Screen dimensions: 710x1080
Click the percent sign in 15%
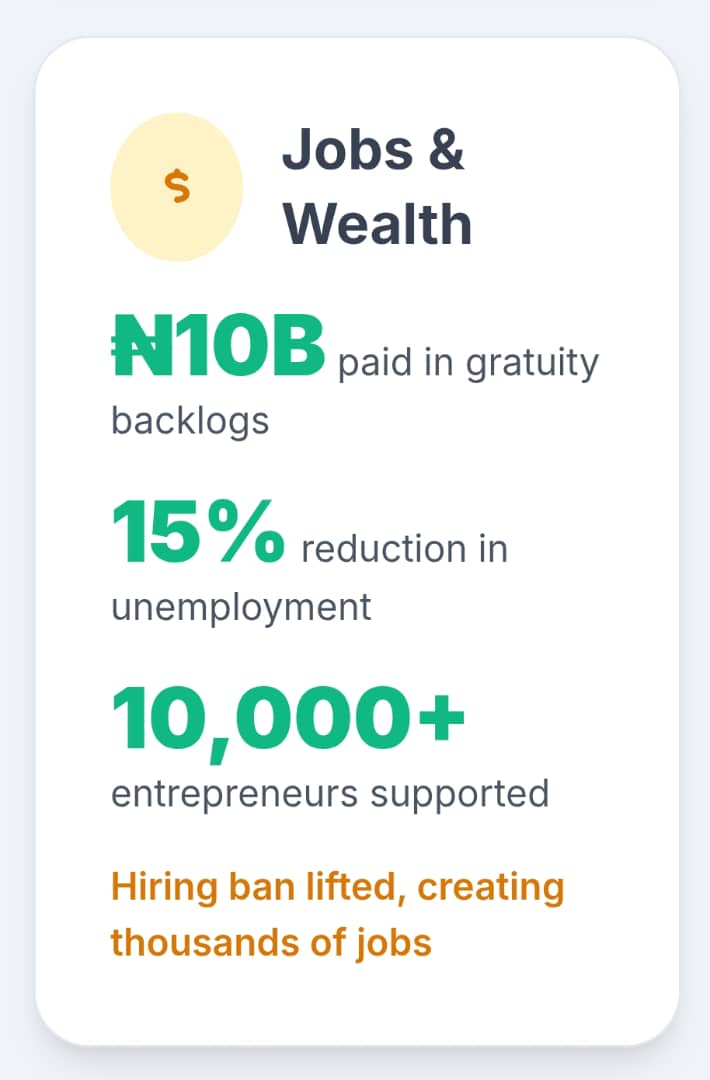(x=245, y=531)
